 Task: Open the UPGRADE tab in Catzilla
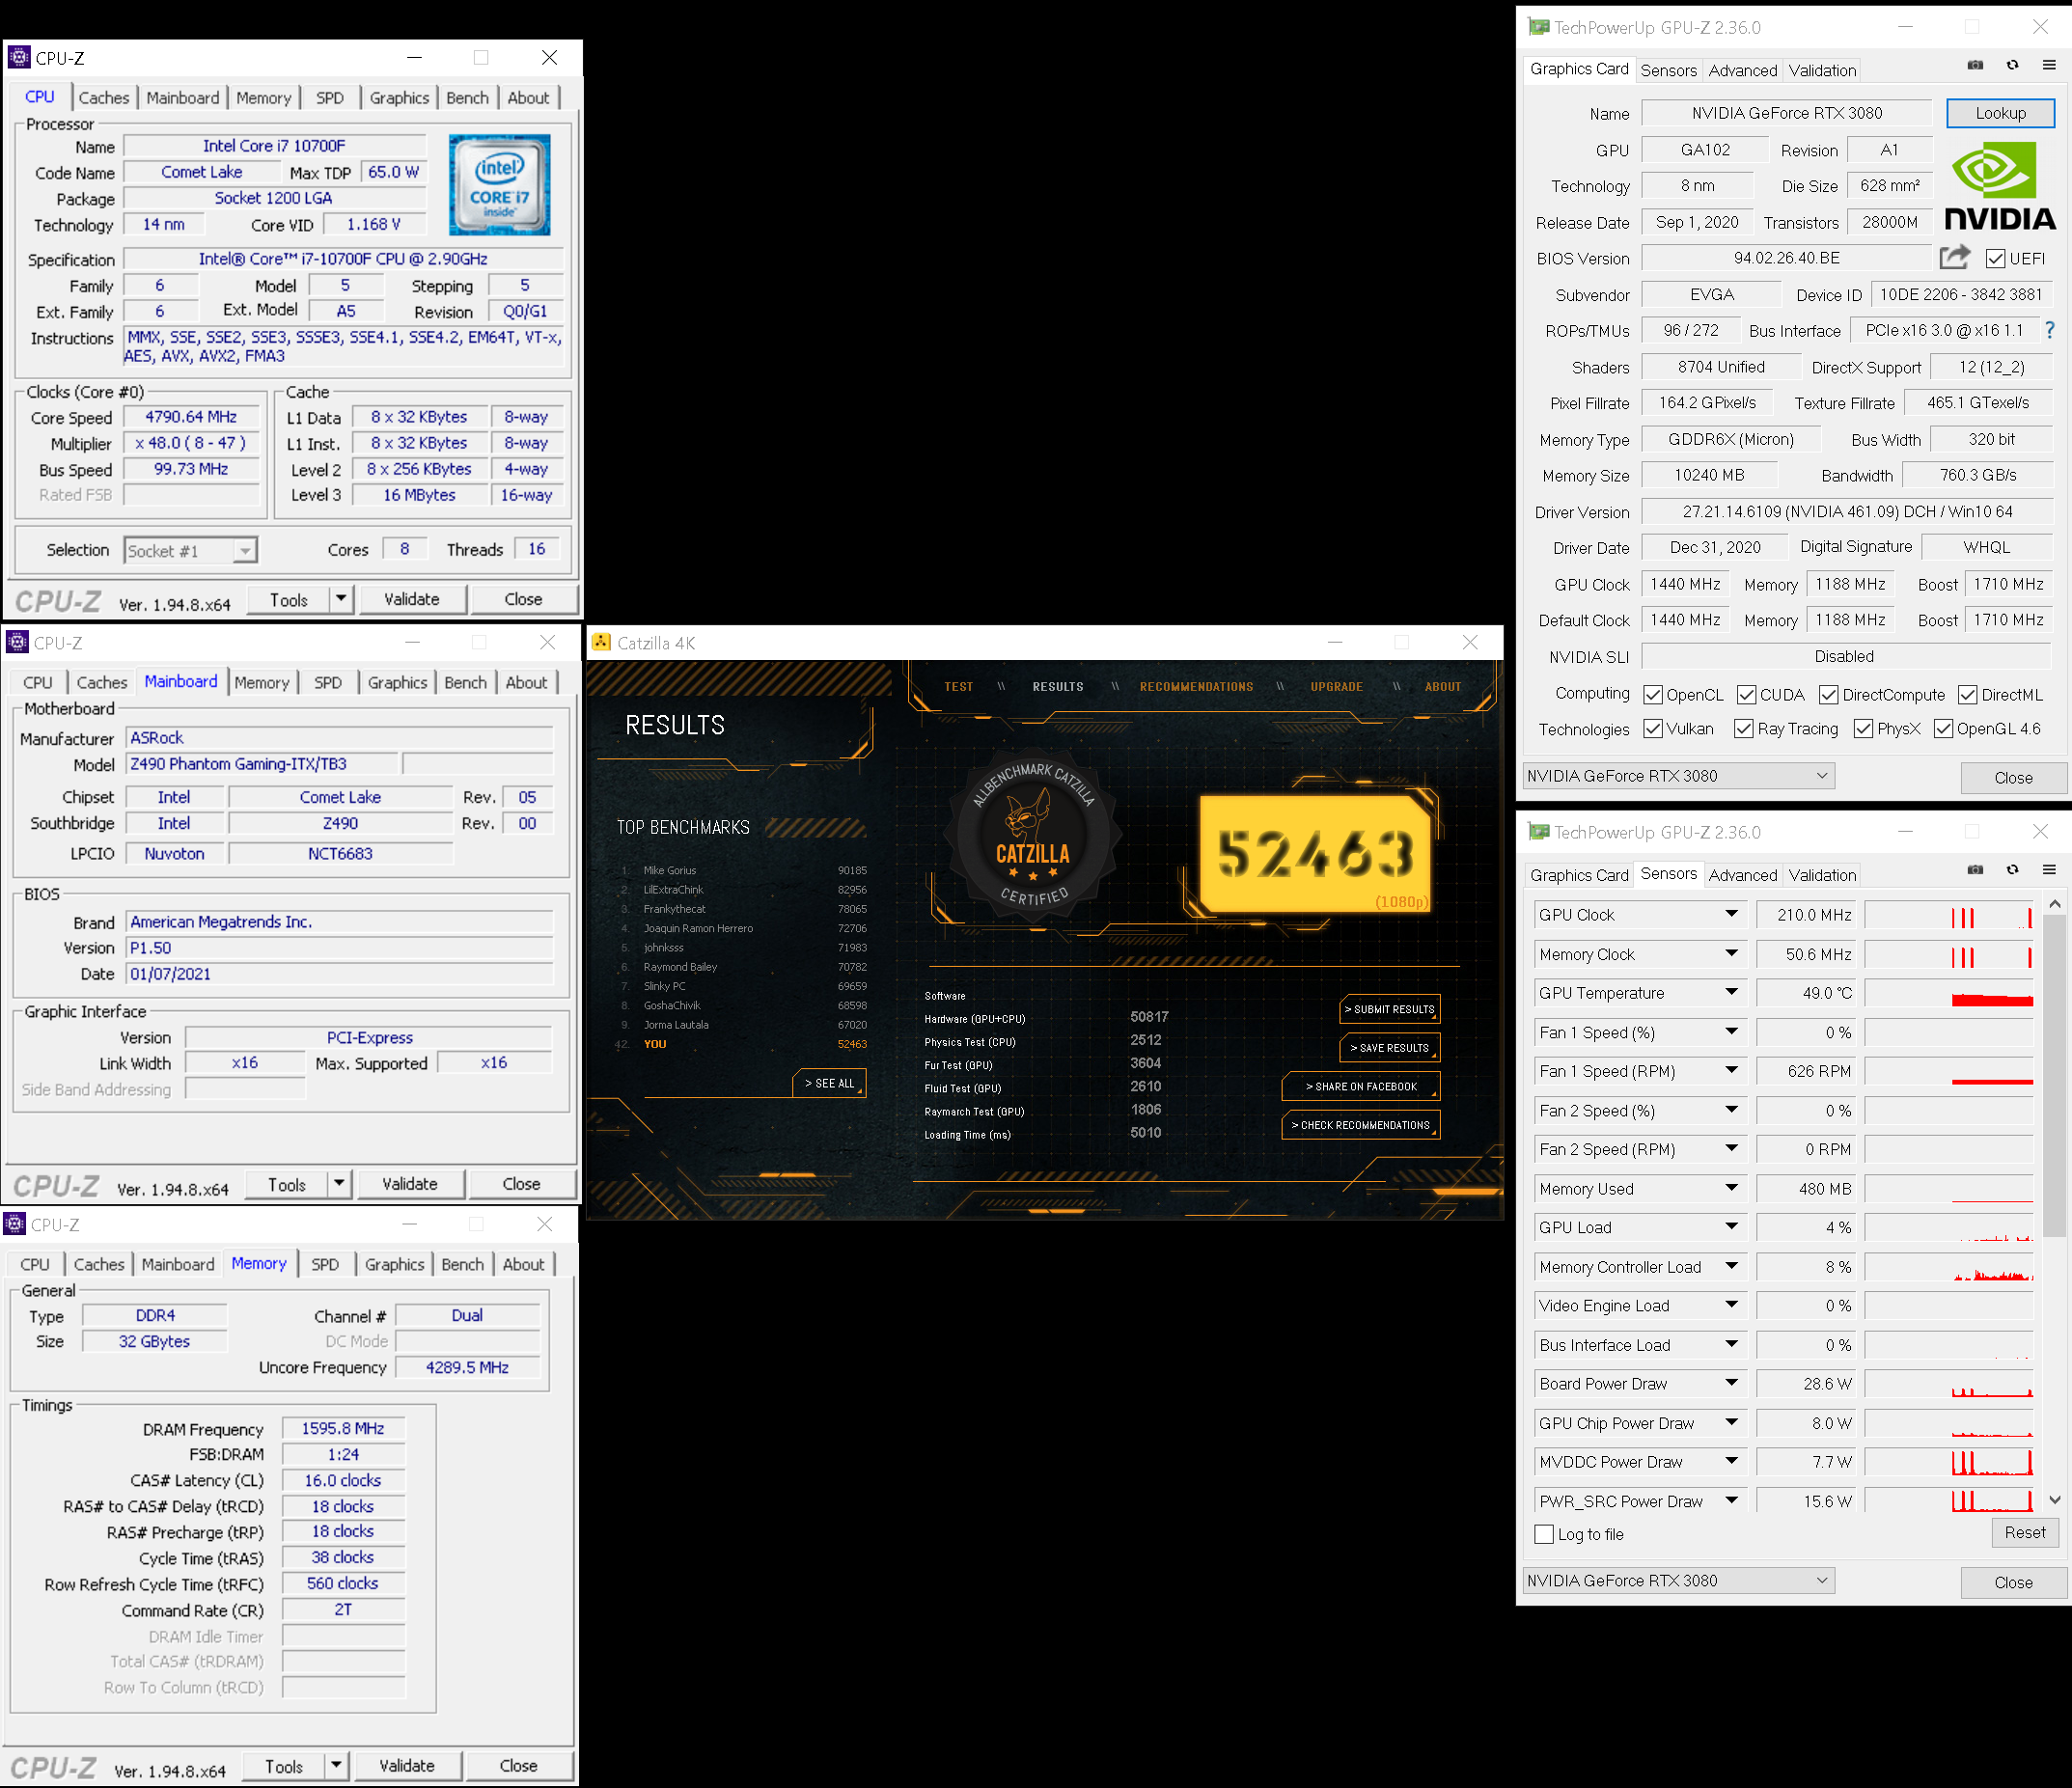pyautogui.click(x=1336, y=687)
